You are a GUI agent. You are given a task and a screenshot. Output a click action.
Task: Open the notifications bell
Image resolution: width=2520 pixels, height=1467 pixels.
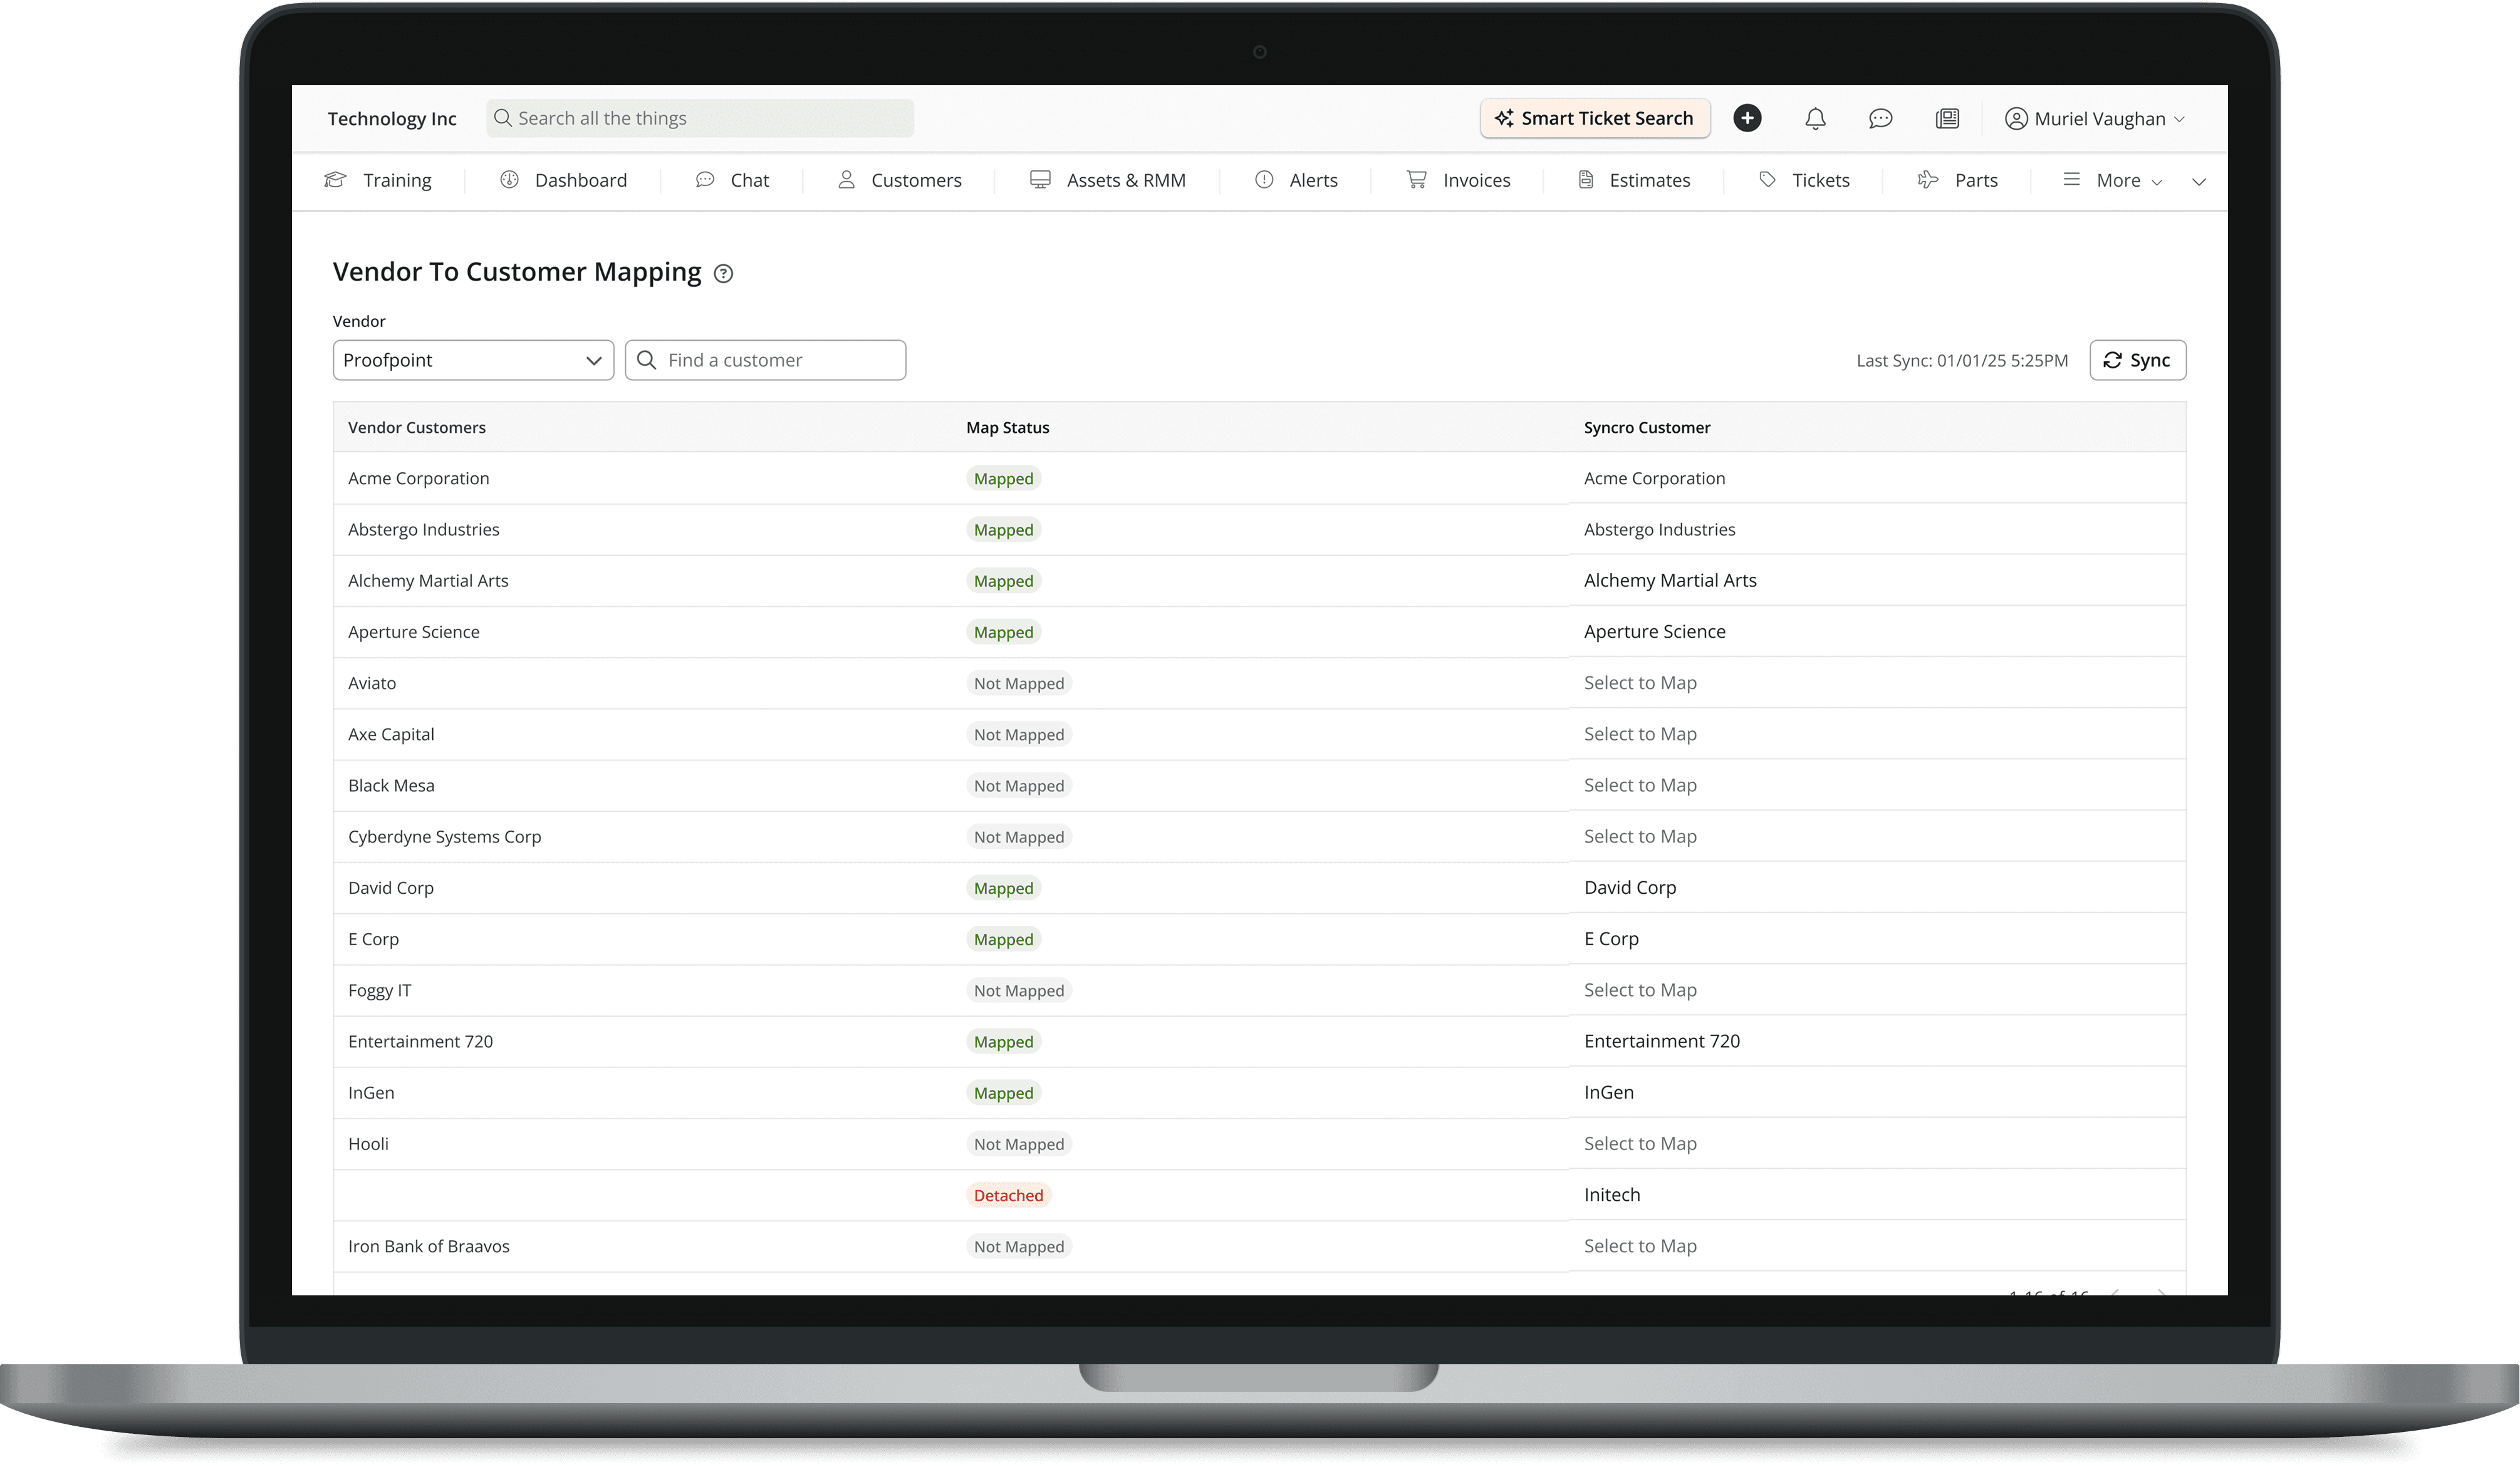1815,119
